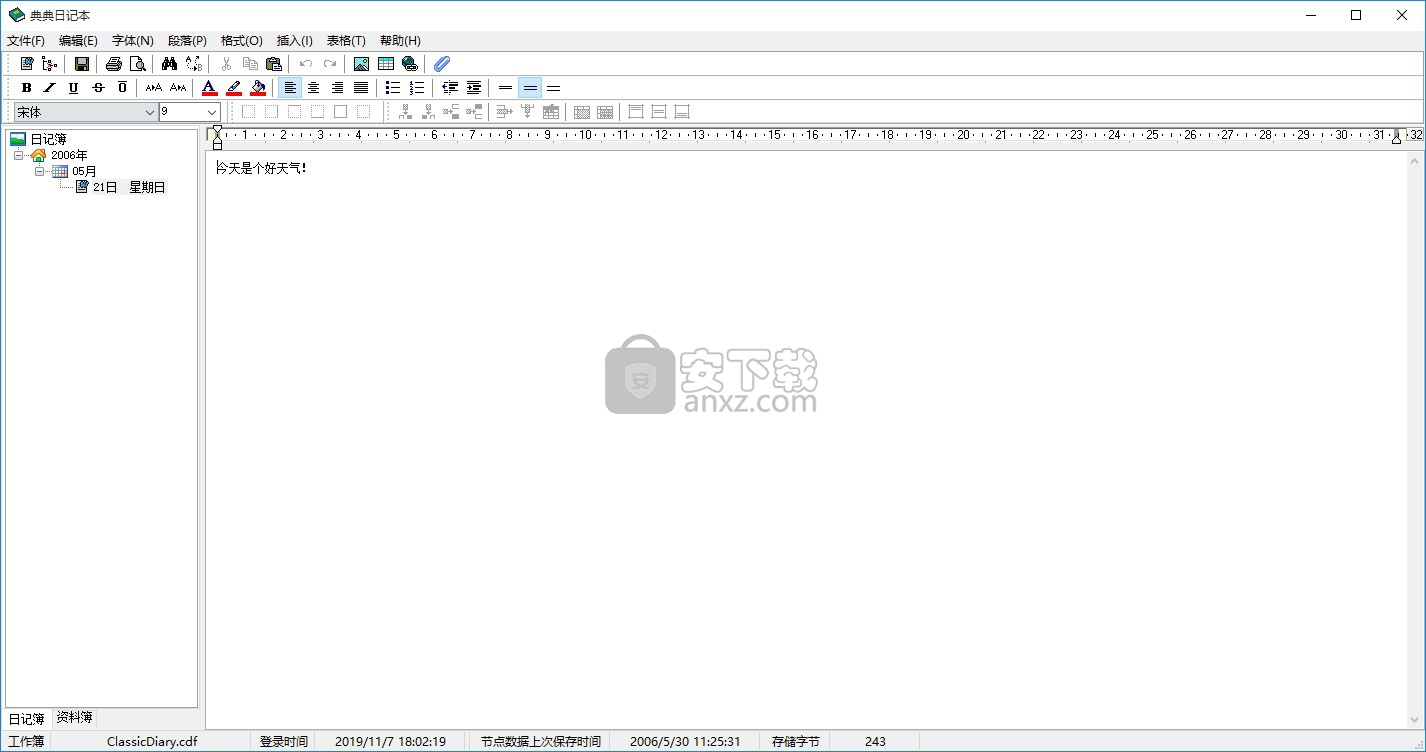Insert a table from the toolbar
1426x752 pixels.
(x=386, y=64)
